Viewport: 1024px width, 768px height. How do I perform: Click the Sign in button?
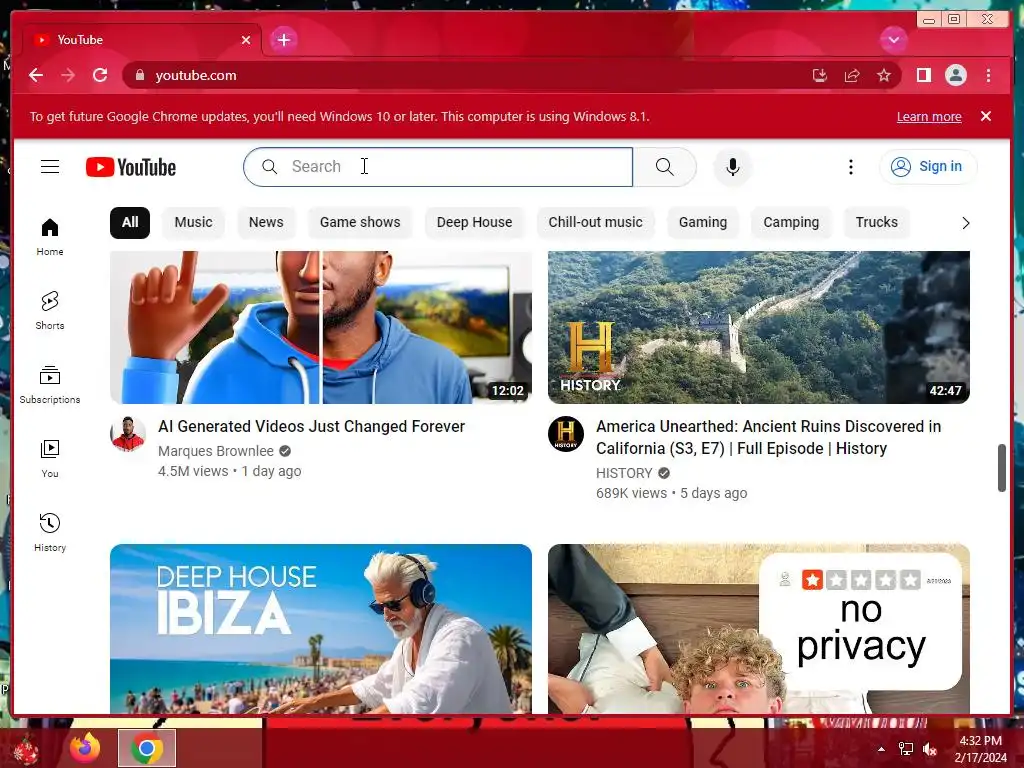928,167
